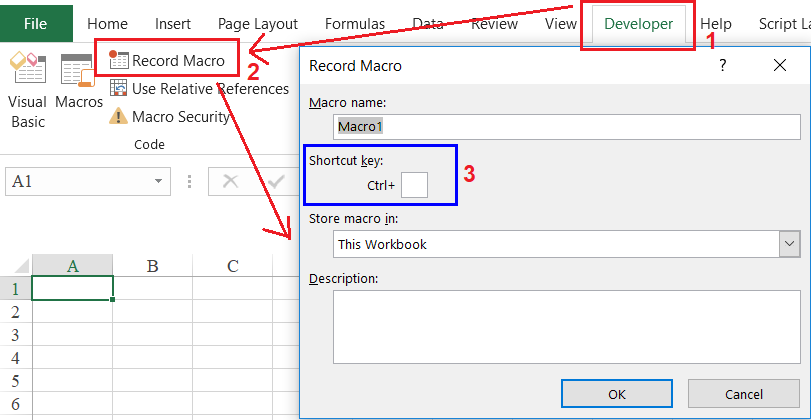Select column B header
The height and width of the screenshot is (420, 811).
click(152, 266)
